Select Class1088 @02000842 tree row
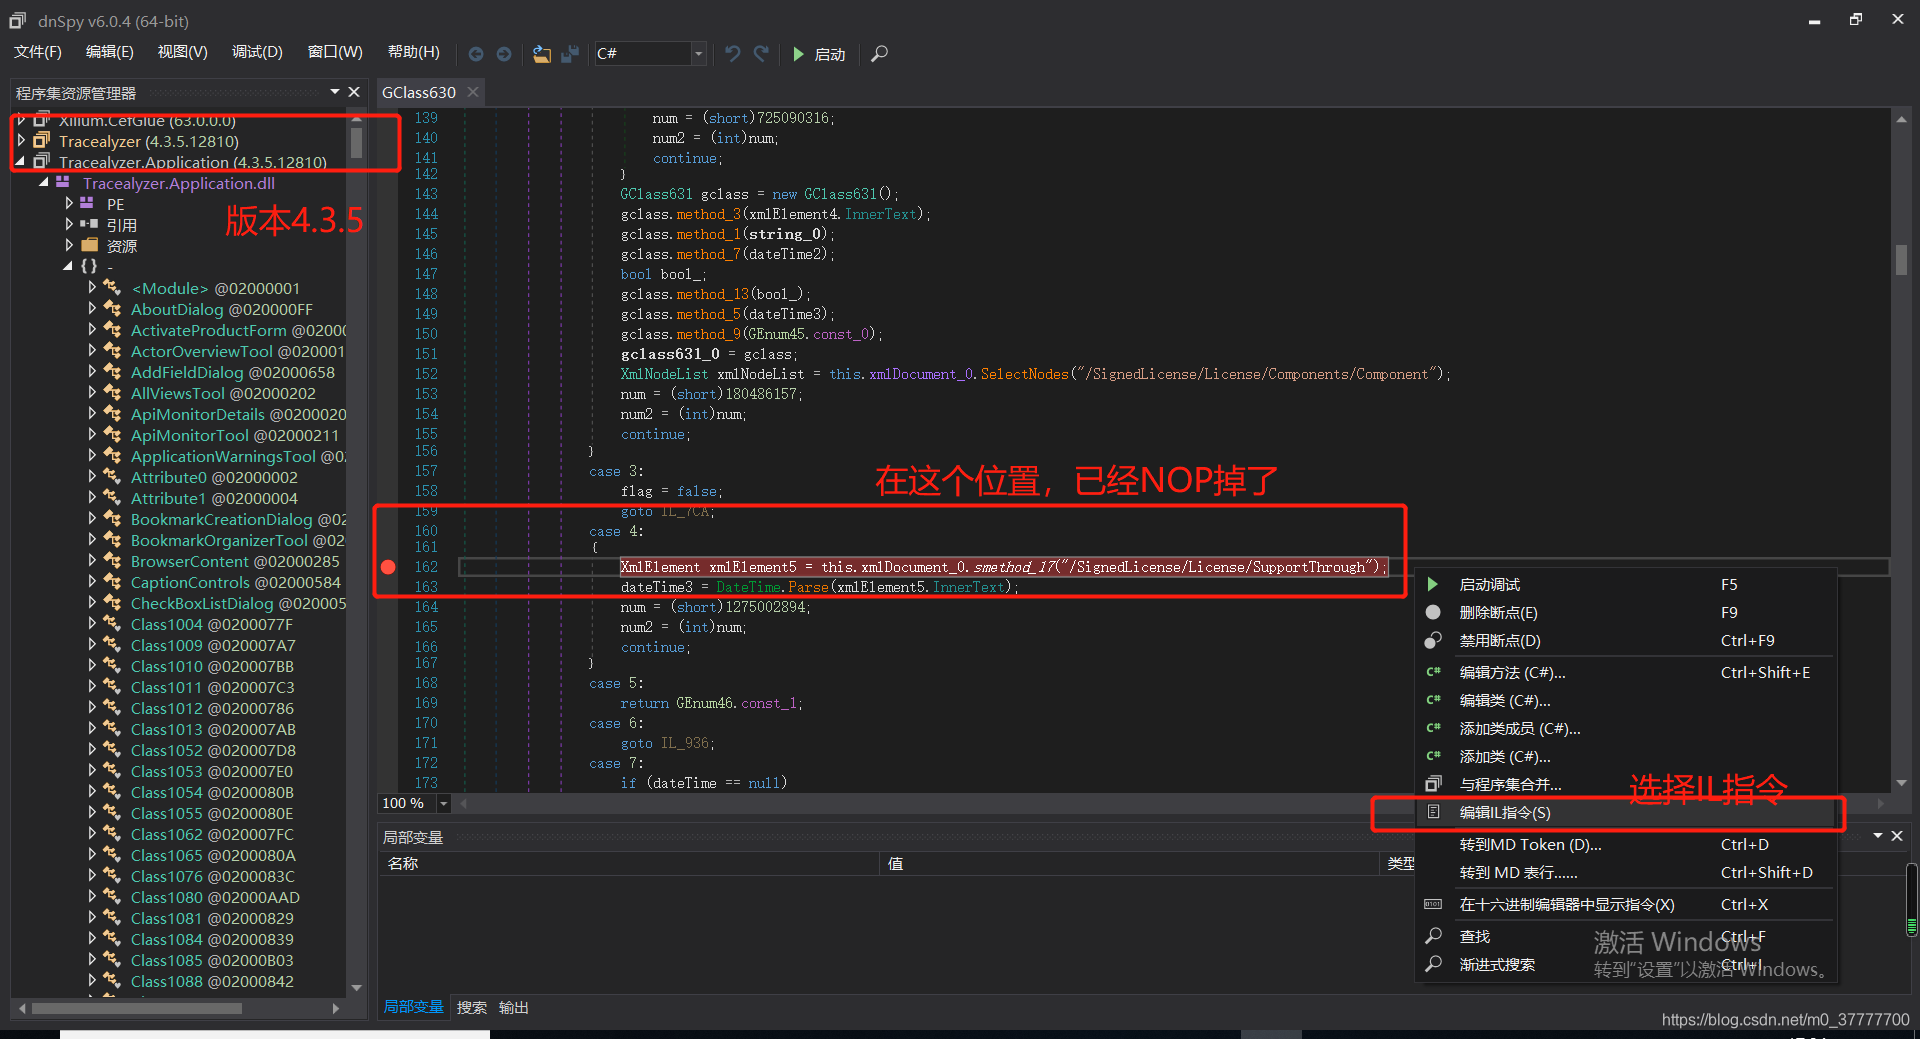This screenshot has height=1039, width=1920. (x=212, y=982)
